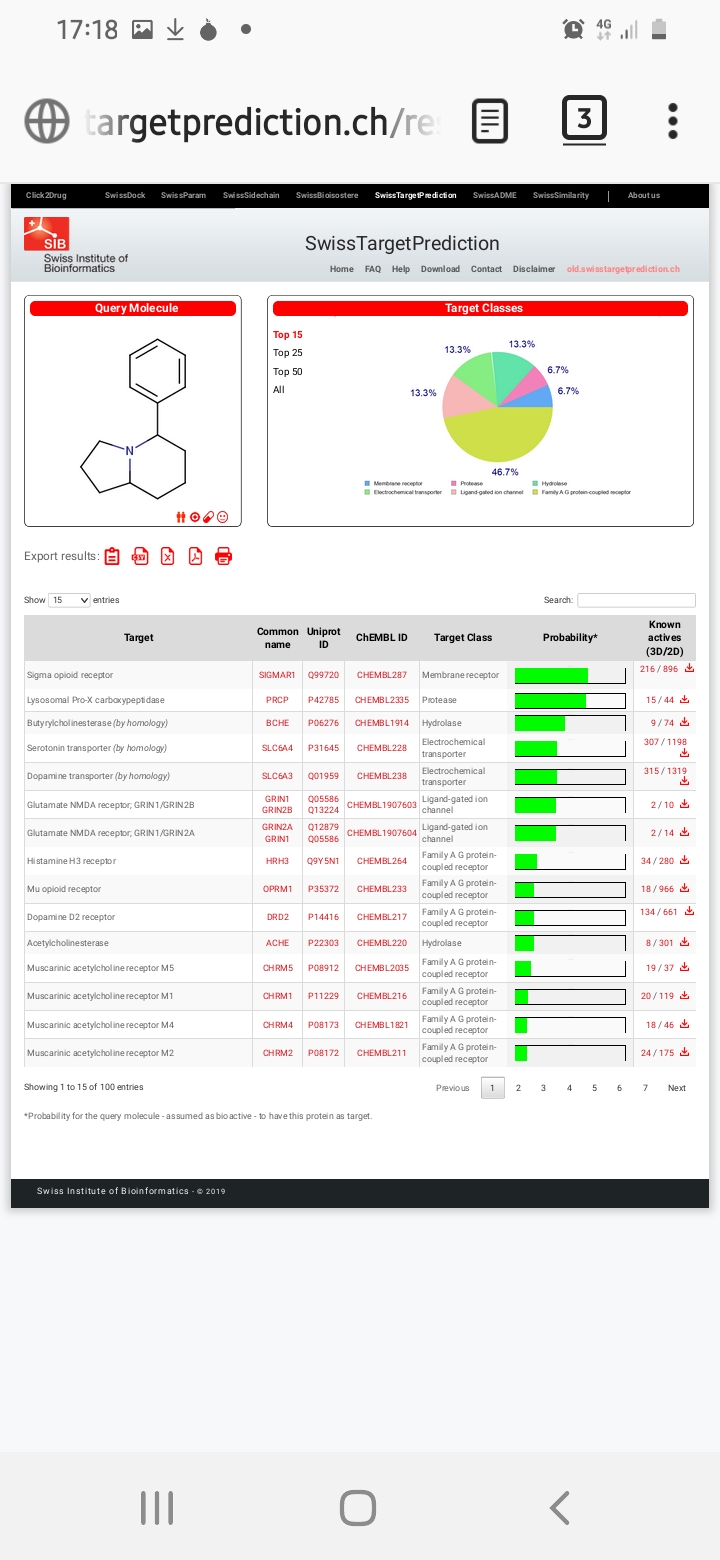This screenshot has height=1560, width=720.
Task: Open the Help page link
Action: [401, 269]
